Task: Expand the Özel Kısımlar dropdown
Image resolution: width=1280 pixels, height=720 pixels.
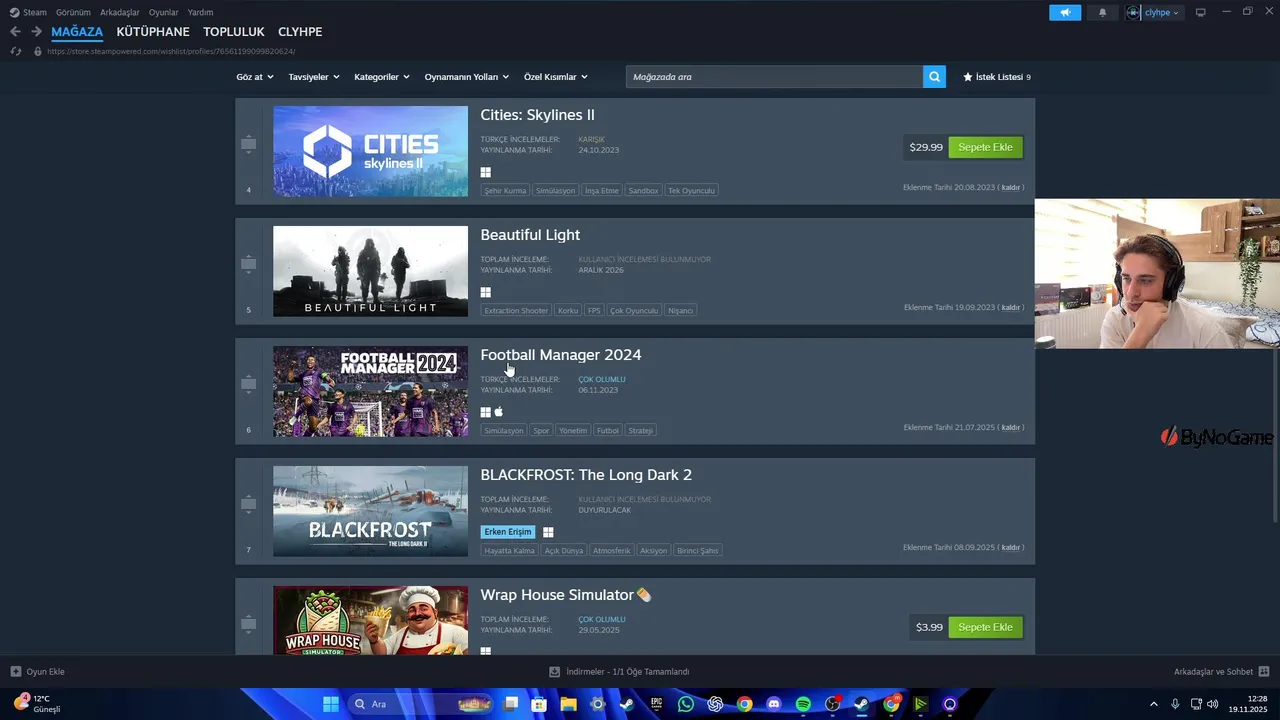Action: click(556, 77)
